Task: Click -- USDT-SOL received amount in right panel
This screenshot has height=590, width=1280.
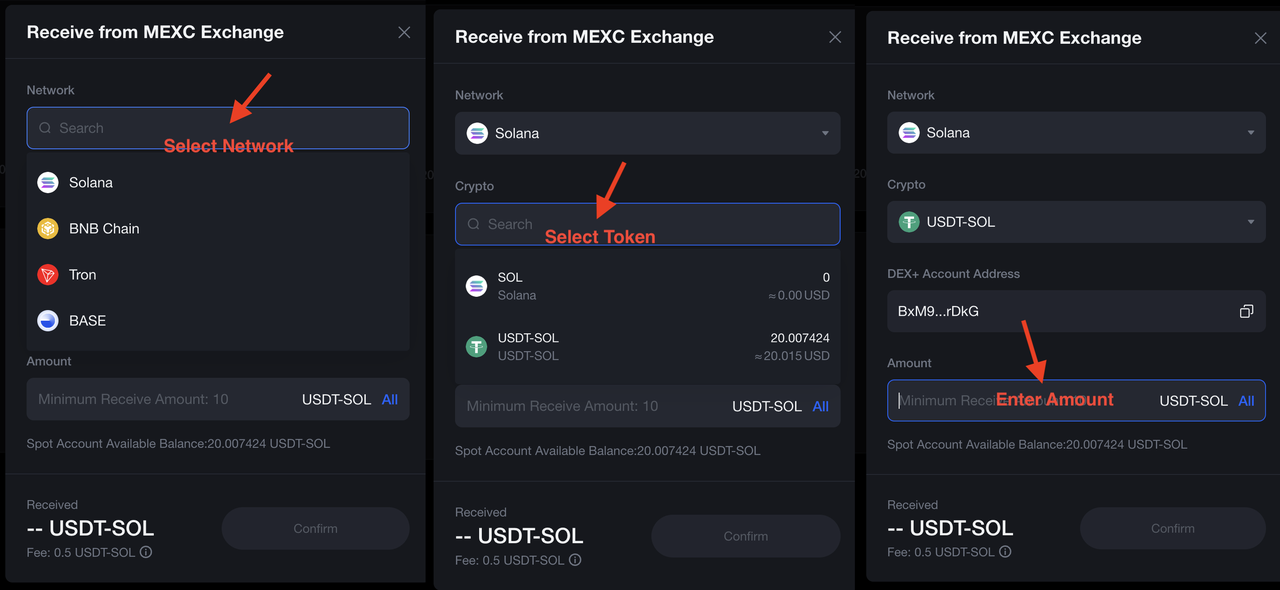Action: 950,528
